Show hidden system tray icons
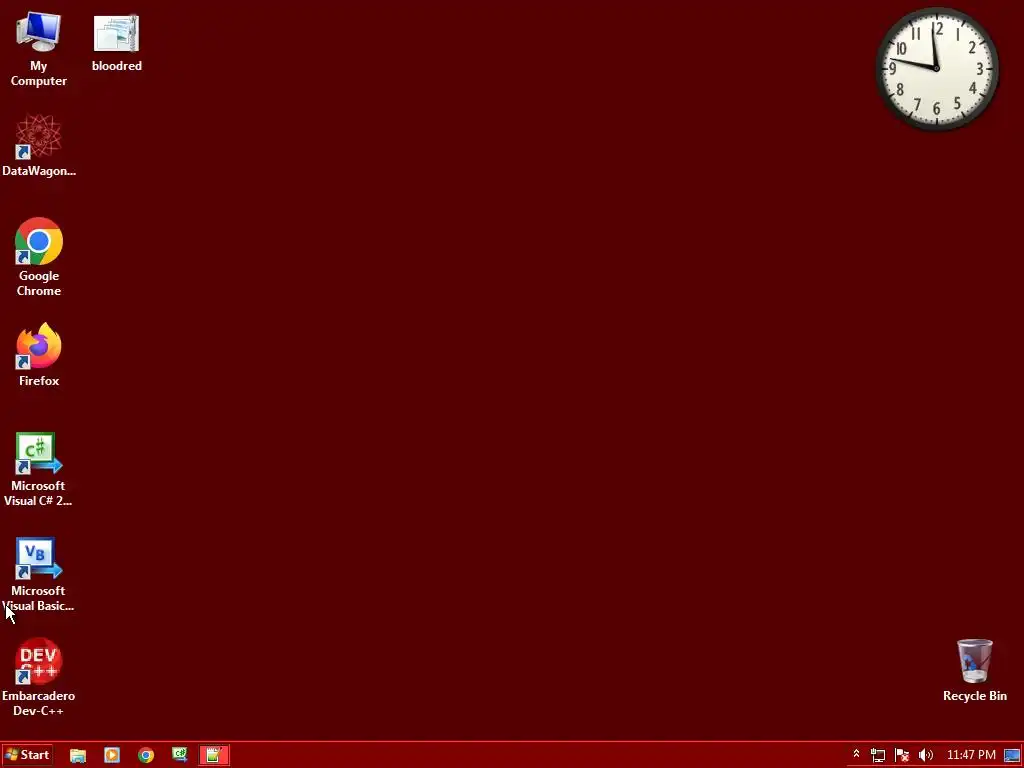1024x768 pixels. pos(856,755)
